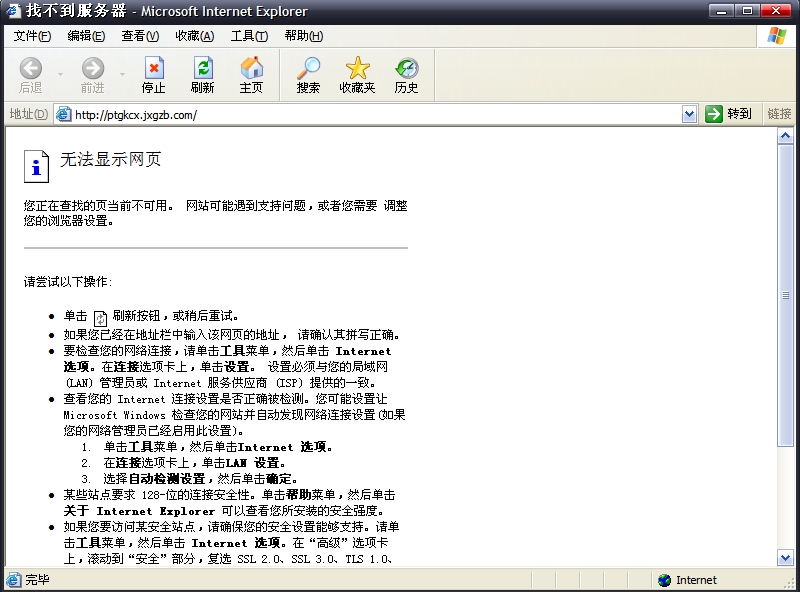Click the vertical scrollbar down arrow
The width and height of the screenshot is (800, 592).
coord(785,558)
